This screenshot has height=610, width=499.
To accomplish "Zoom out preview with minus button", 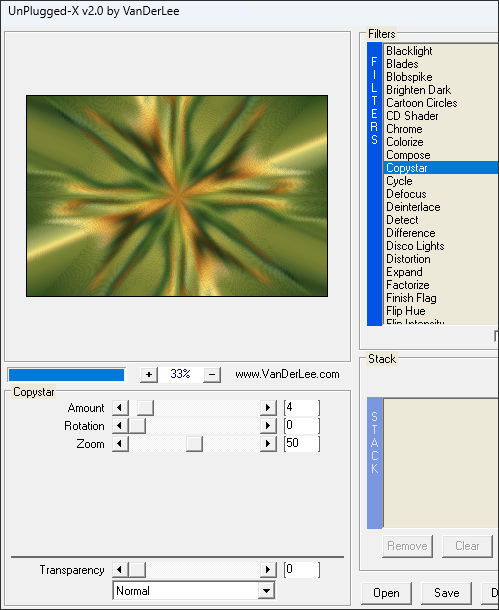I will pyautogui.click(x=212, y=375).
